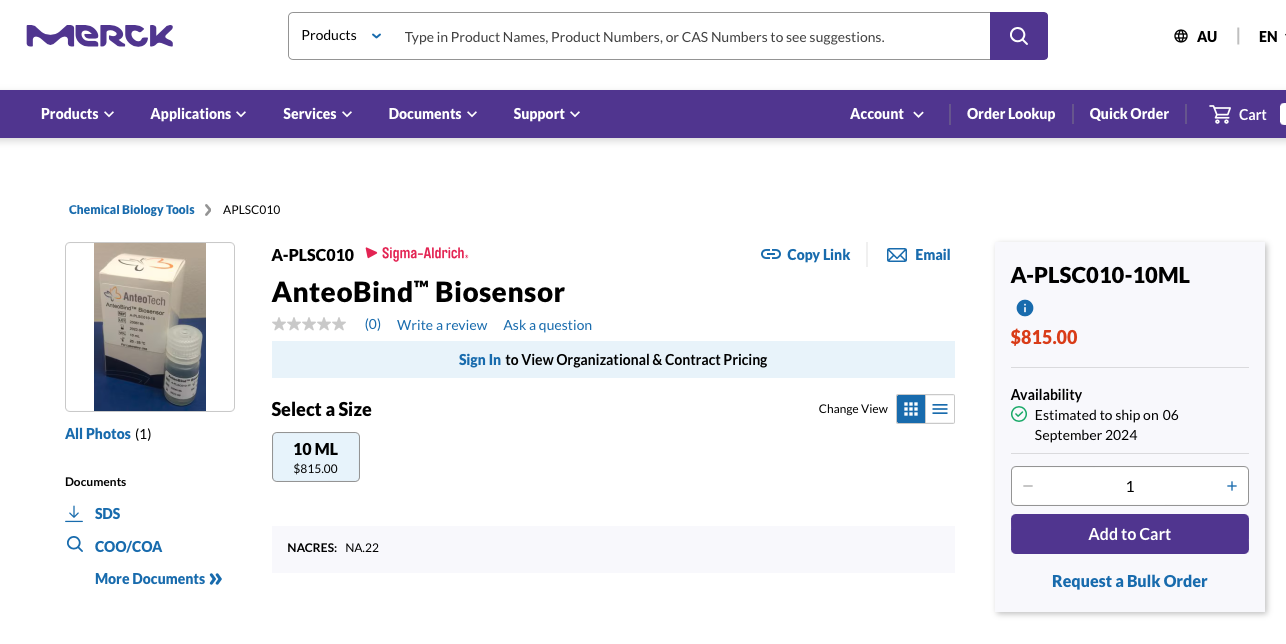Click the SDS download icon
The height and width of the screenshot is (644, 1286).
pos(74,513)
